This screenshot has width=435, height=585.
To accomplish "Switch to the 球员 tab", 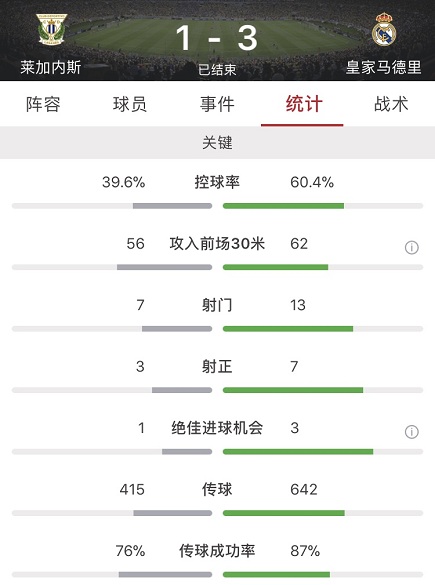I will (130, 104).
